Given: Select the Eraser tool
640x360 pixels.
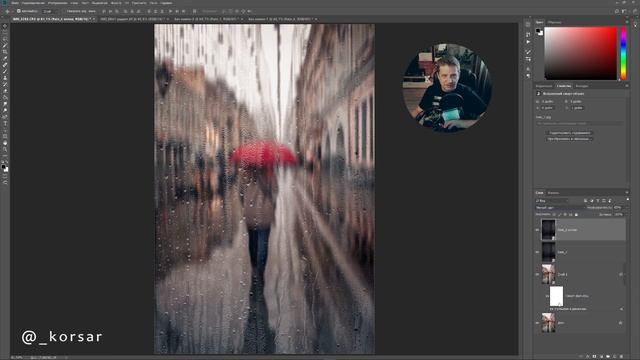Looking at the screenshot, I should point(5,91).
